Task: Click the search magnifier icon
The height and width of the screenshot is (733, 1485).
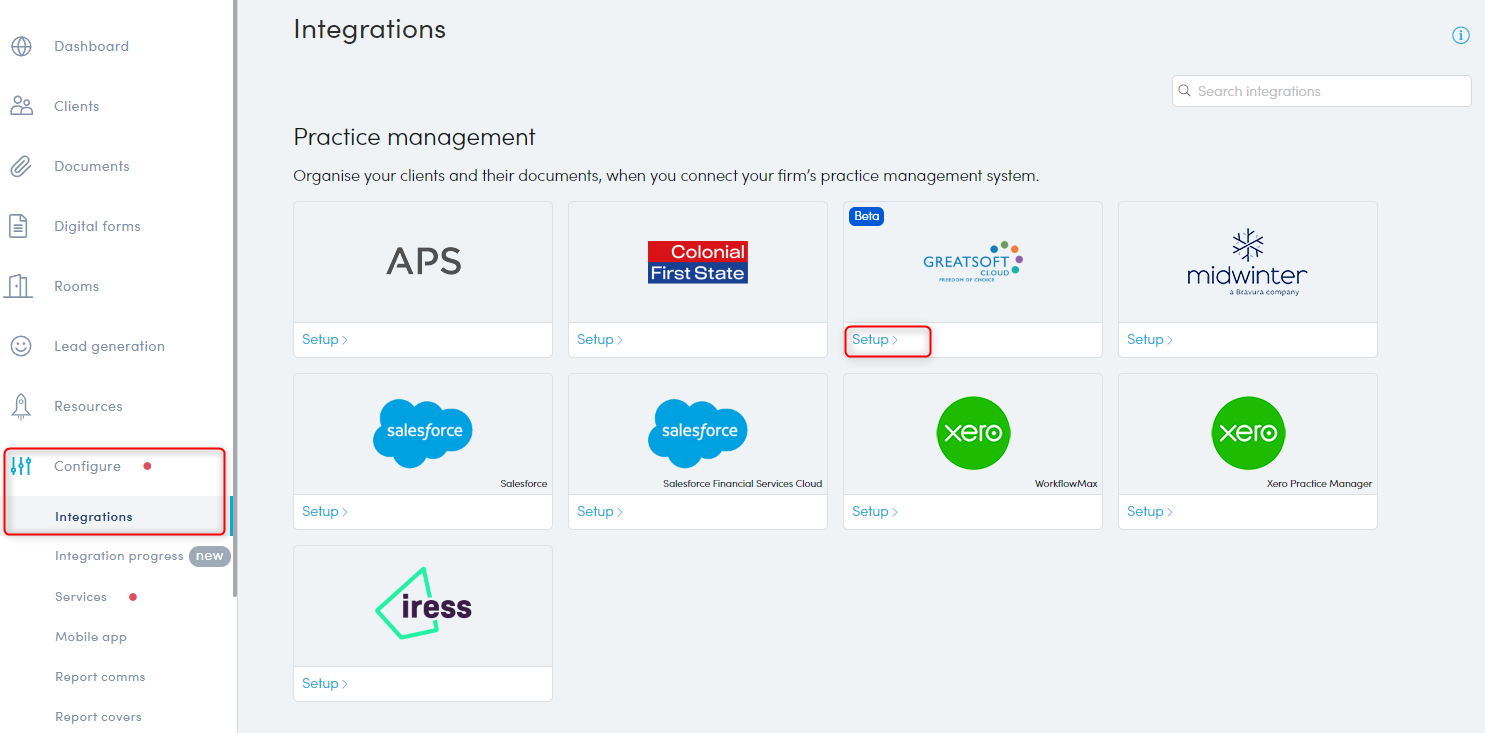Action: 1185,91
